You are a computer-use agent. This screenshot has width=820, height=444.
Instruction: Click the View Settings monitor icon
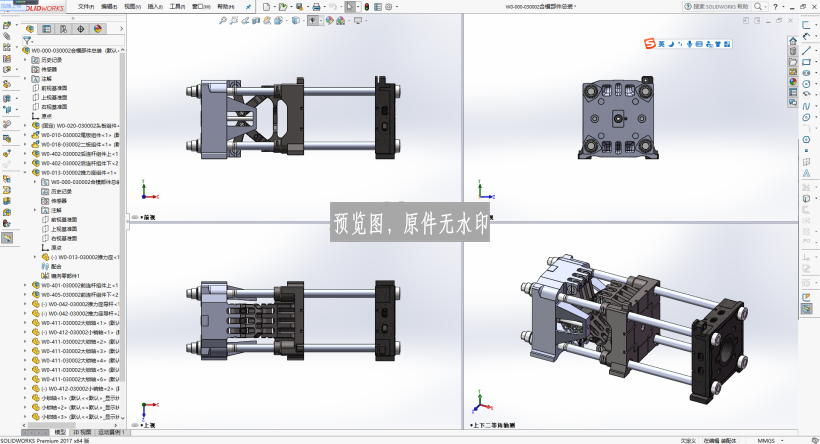358,20
